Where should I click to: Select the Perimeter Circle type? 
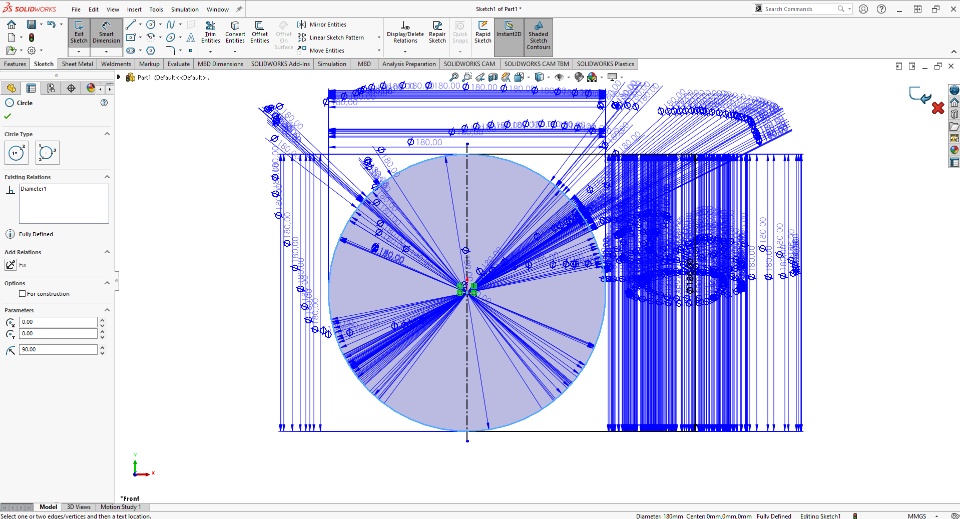click(x=47, y=152)
